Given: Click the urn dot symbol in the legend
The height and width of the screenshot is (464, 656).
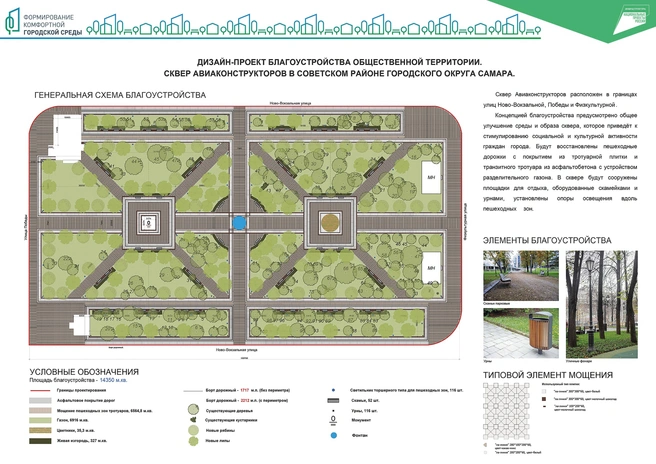Looking at the screenshot, I should point(333,411).
